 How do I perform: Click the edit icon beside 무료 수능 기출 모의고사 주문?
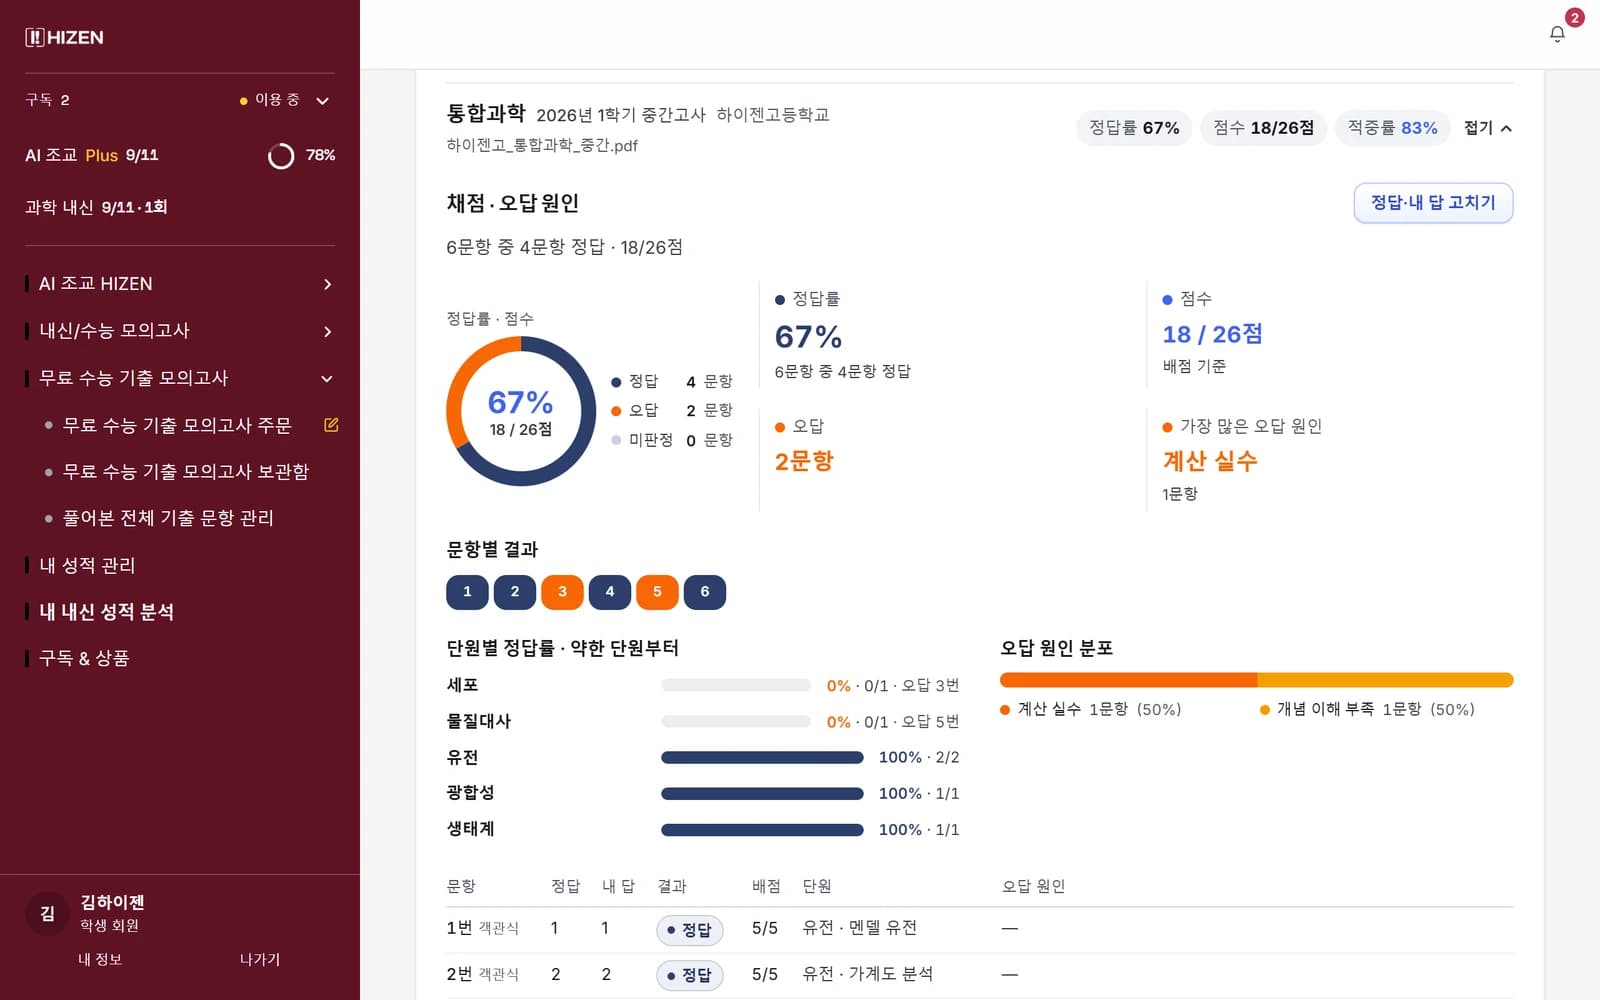[331, 425]
